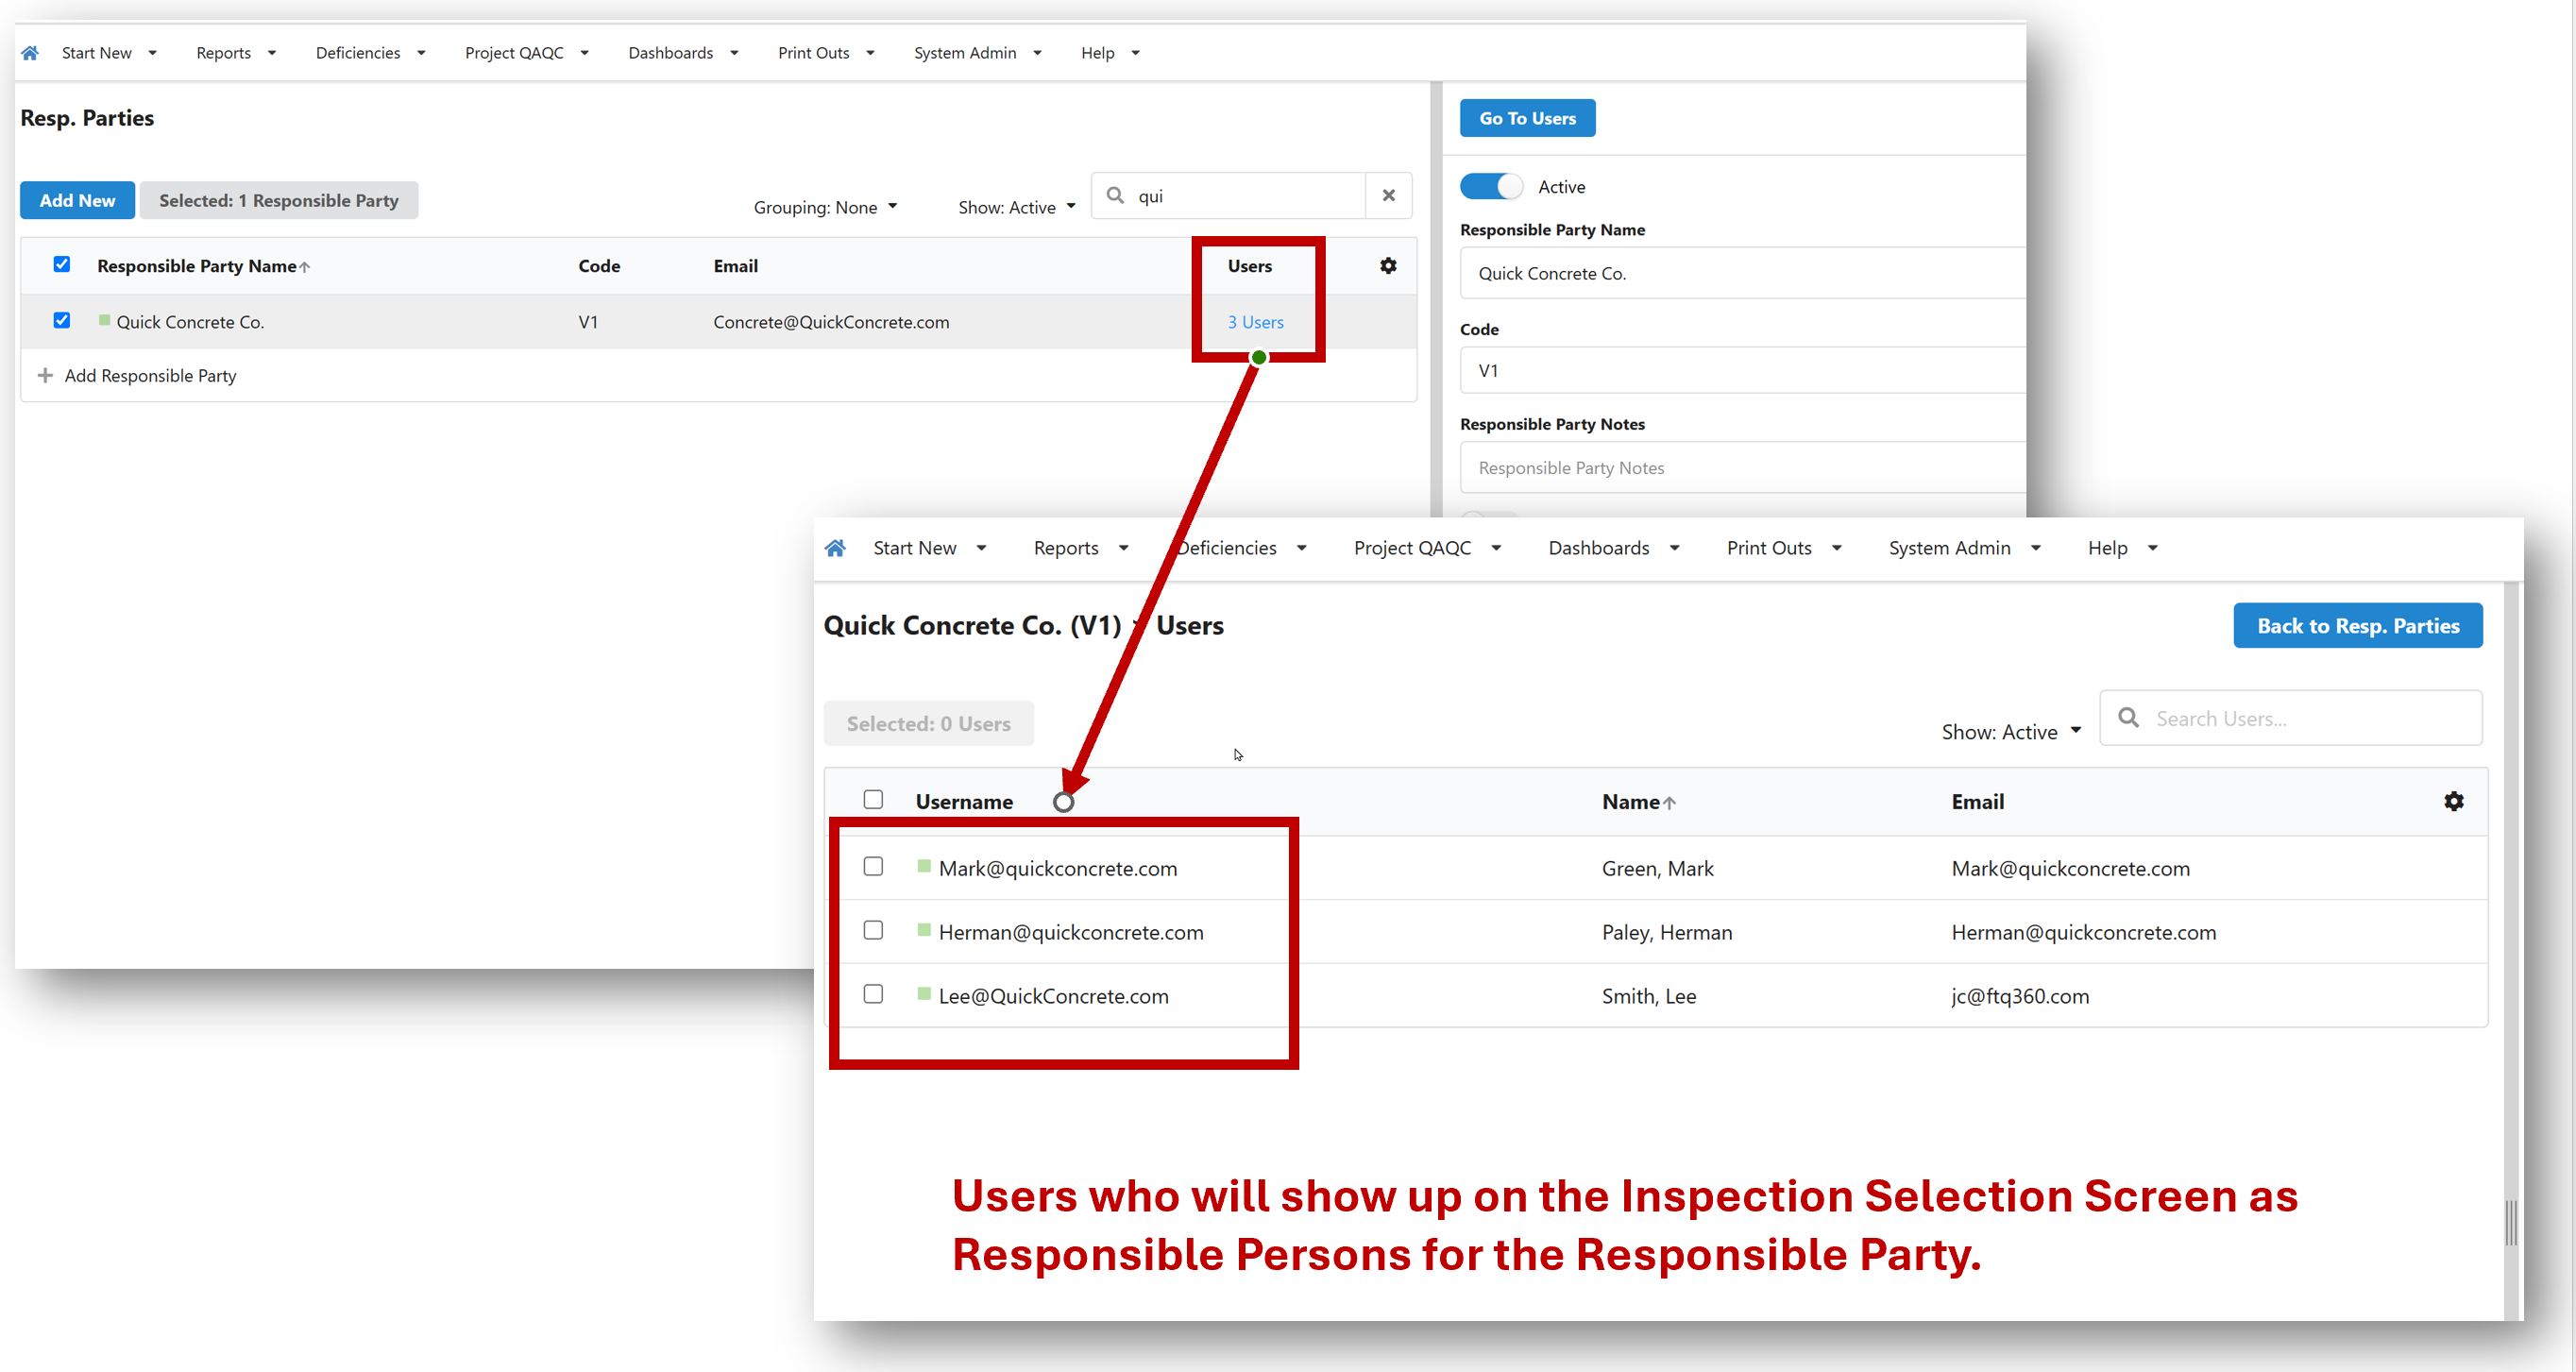Image resolution: width=2576 pixels, height=1372 pixels.
Task: Open the users table settings gear
Action: tap(2453, 802)
